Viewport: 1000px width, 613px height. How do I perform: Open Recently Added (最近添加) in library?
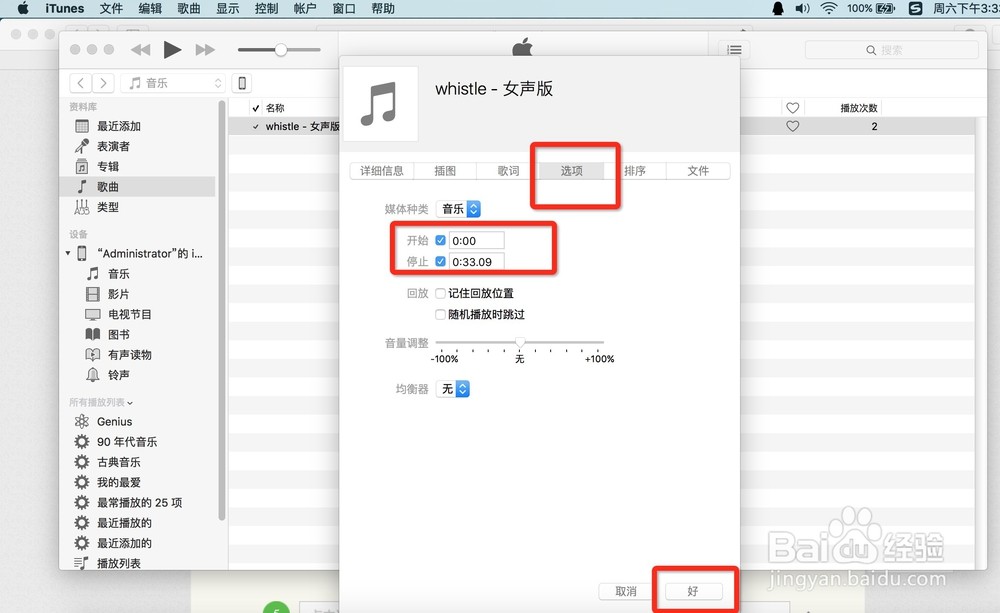(x=119, y=126)
